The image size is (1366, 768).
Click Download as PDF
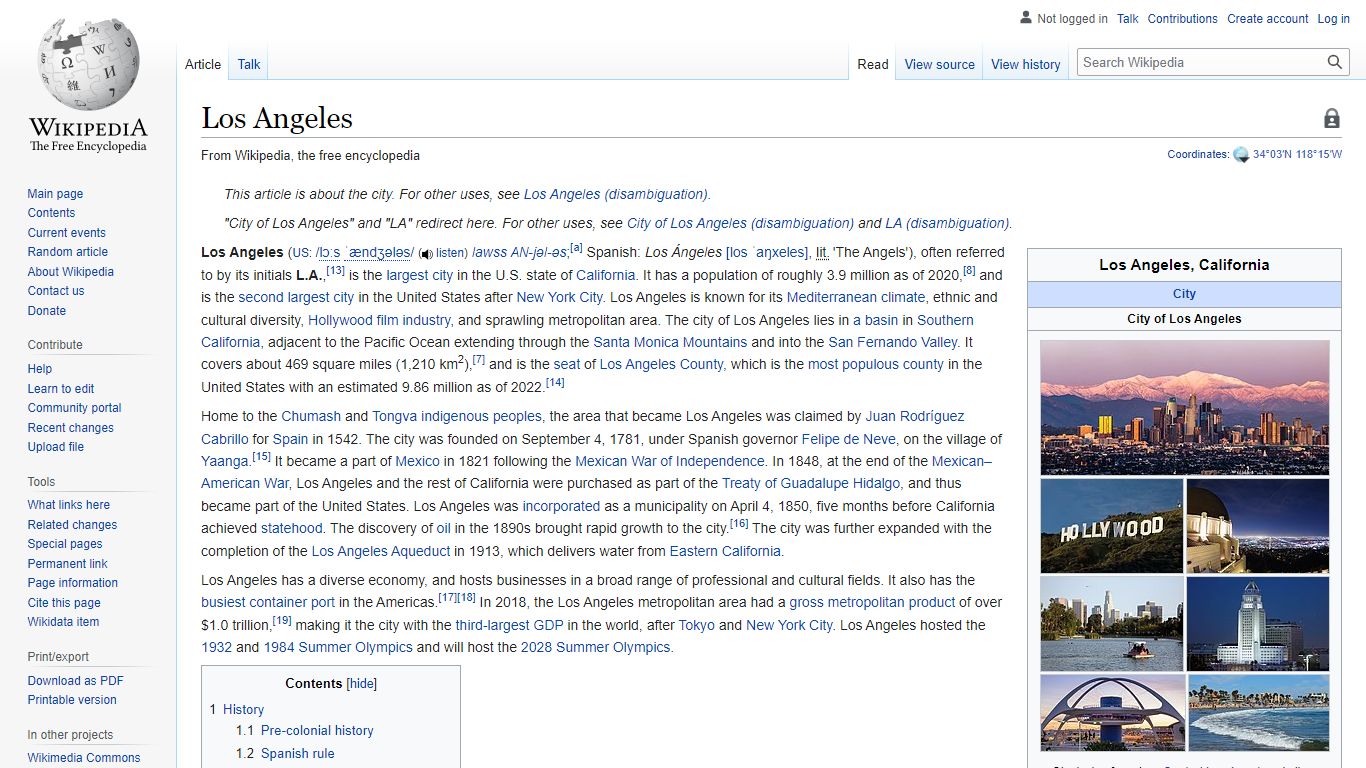click(x=75, y=681)
